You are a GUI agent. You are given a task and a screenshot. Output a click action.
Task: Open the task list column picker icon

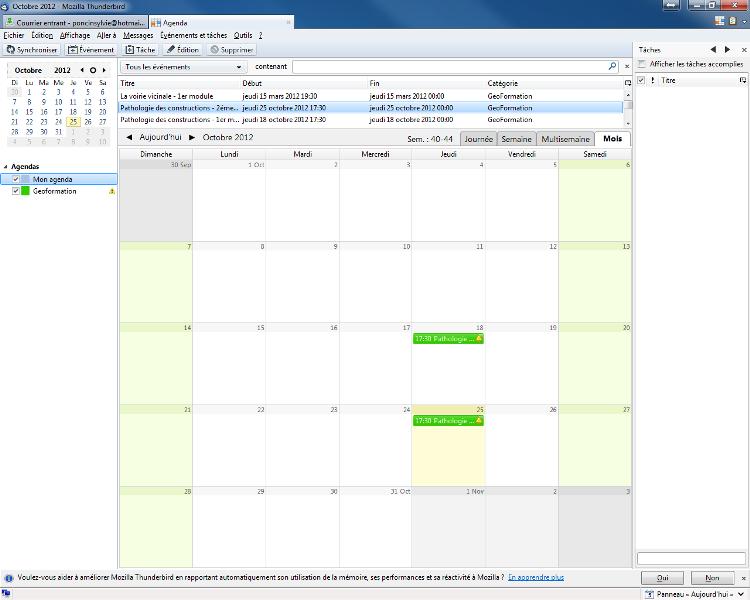pos(742,80)
